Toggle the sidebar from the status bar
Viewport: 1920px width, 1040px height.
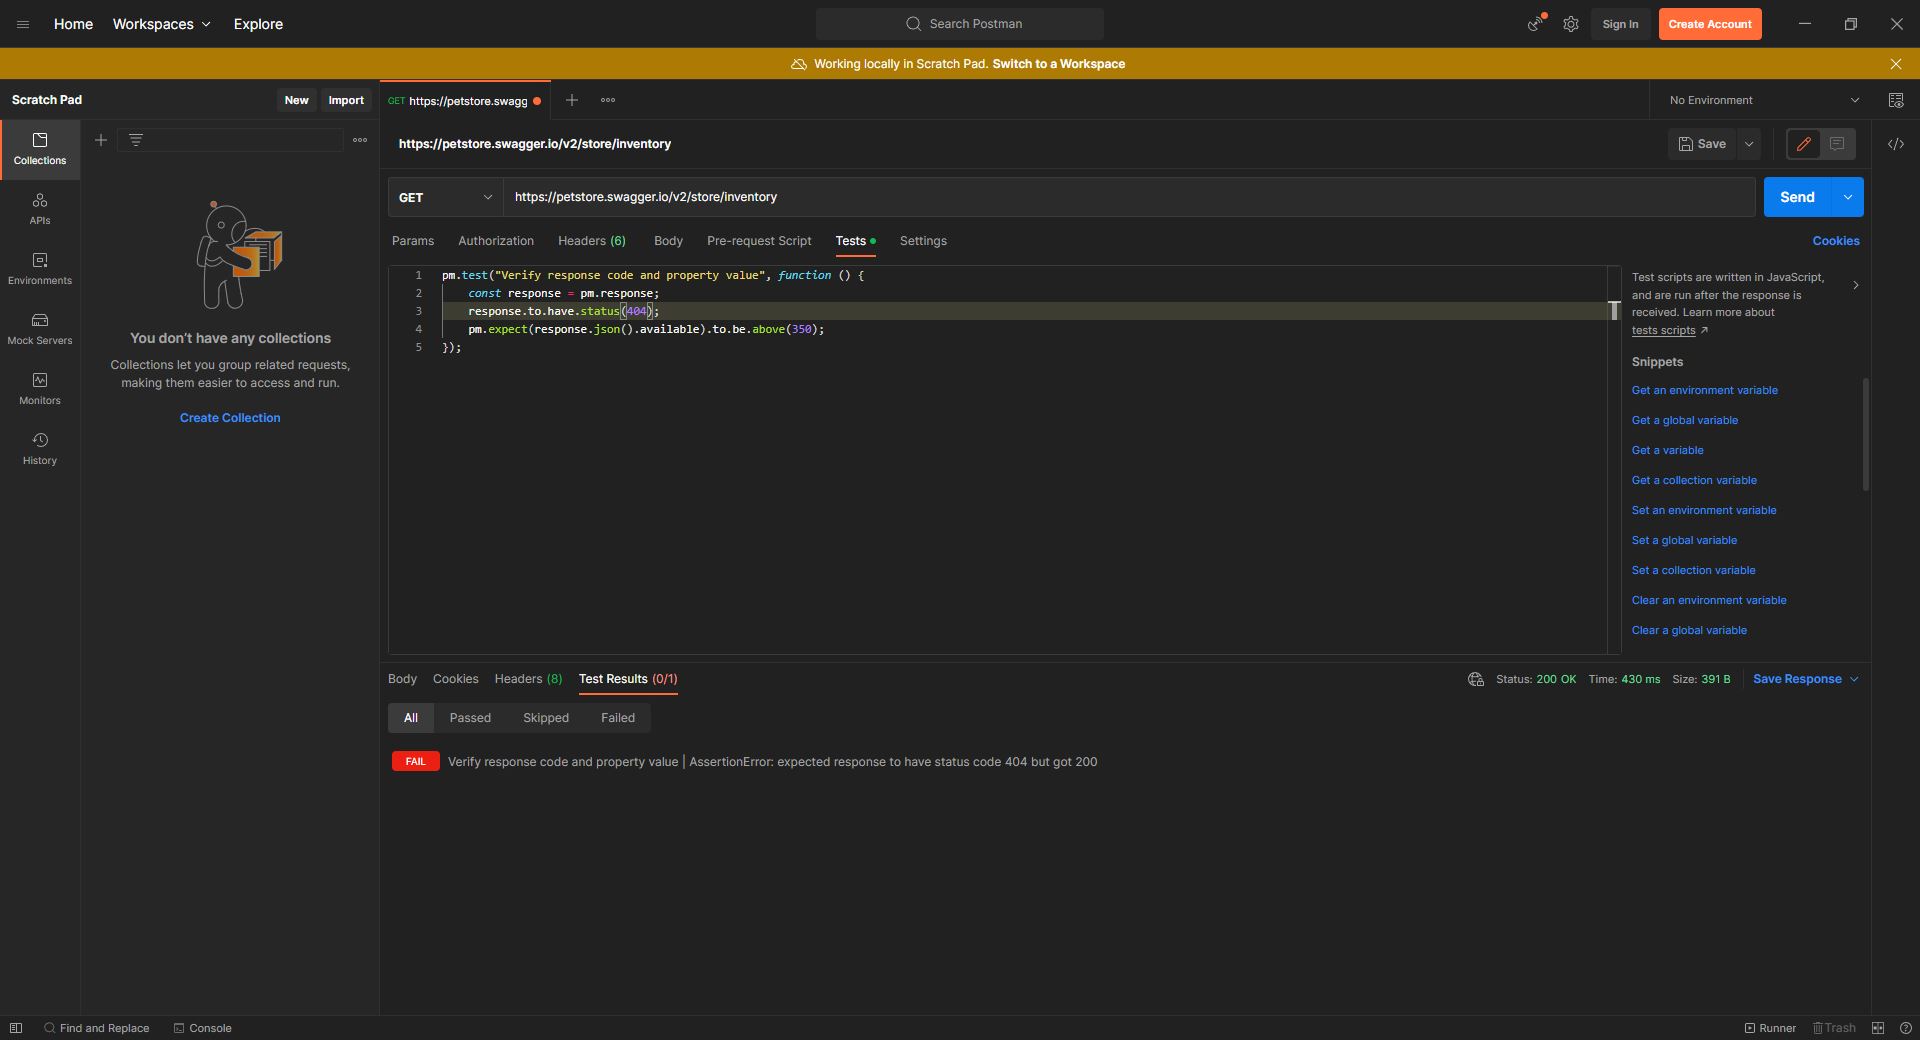(x=16, y=1028)
